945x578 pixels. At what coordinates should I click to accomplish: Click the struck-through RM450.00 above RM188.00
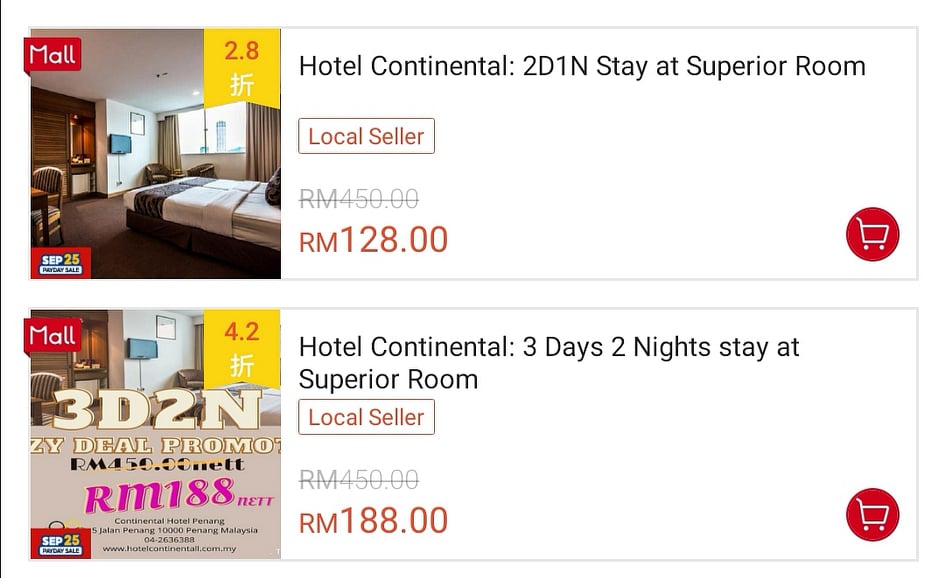pyautogui.click(x=359, y=480)
